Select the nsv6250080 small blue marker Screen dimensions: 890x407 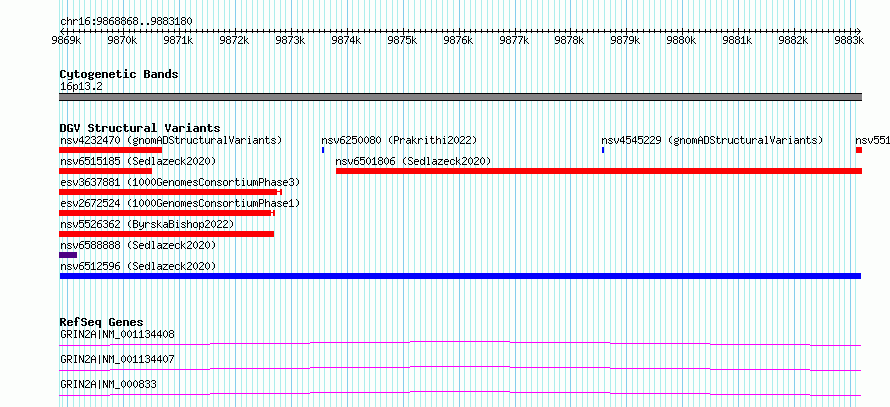323,150
